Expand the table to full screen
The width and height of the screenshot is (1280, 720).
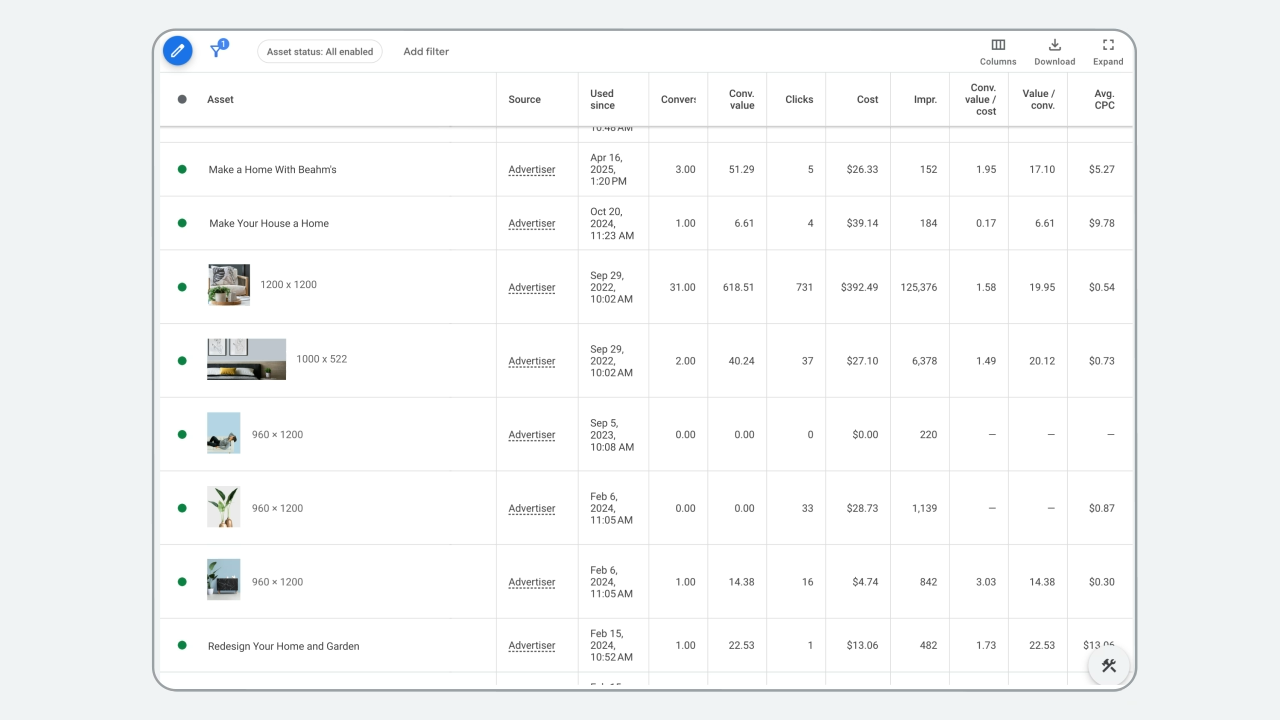(x=1107, y=52)
